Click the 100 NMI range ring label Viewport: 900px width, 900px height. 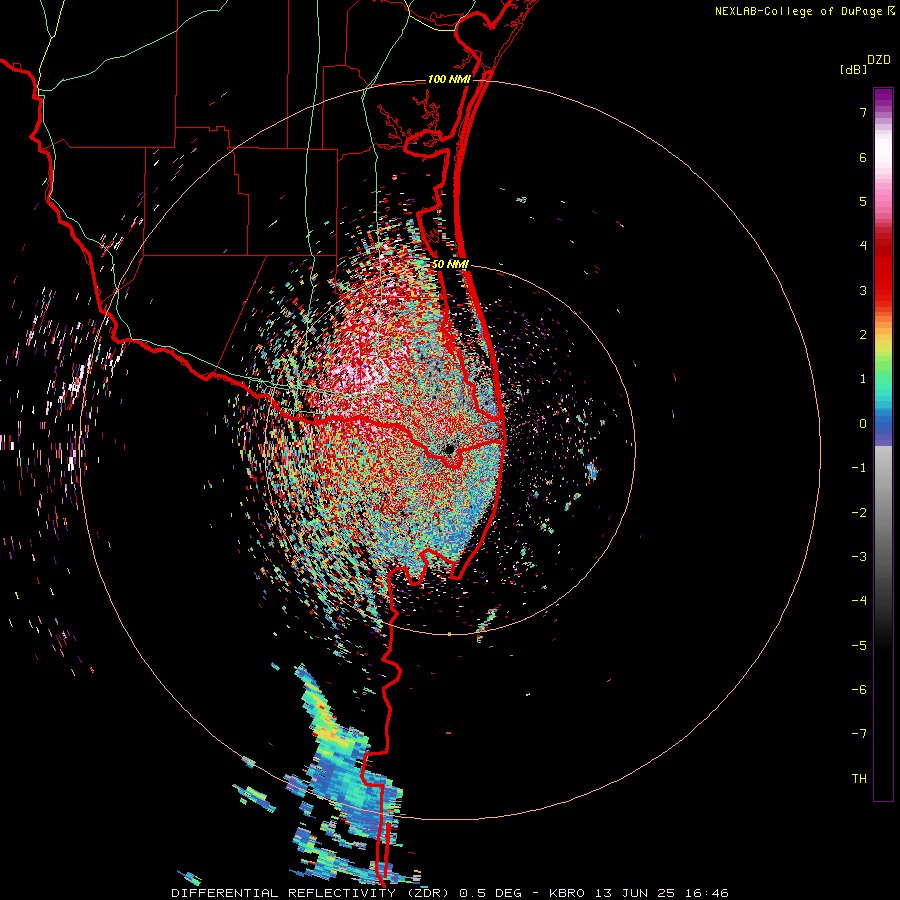(x=449, y=79)
